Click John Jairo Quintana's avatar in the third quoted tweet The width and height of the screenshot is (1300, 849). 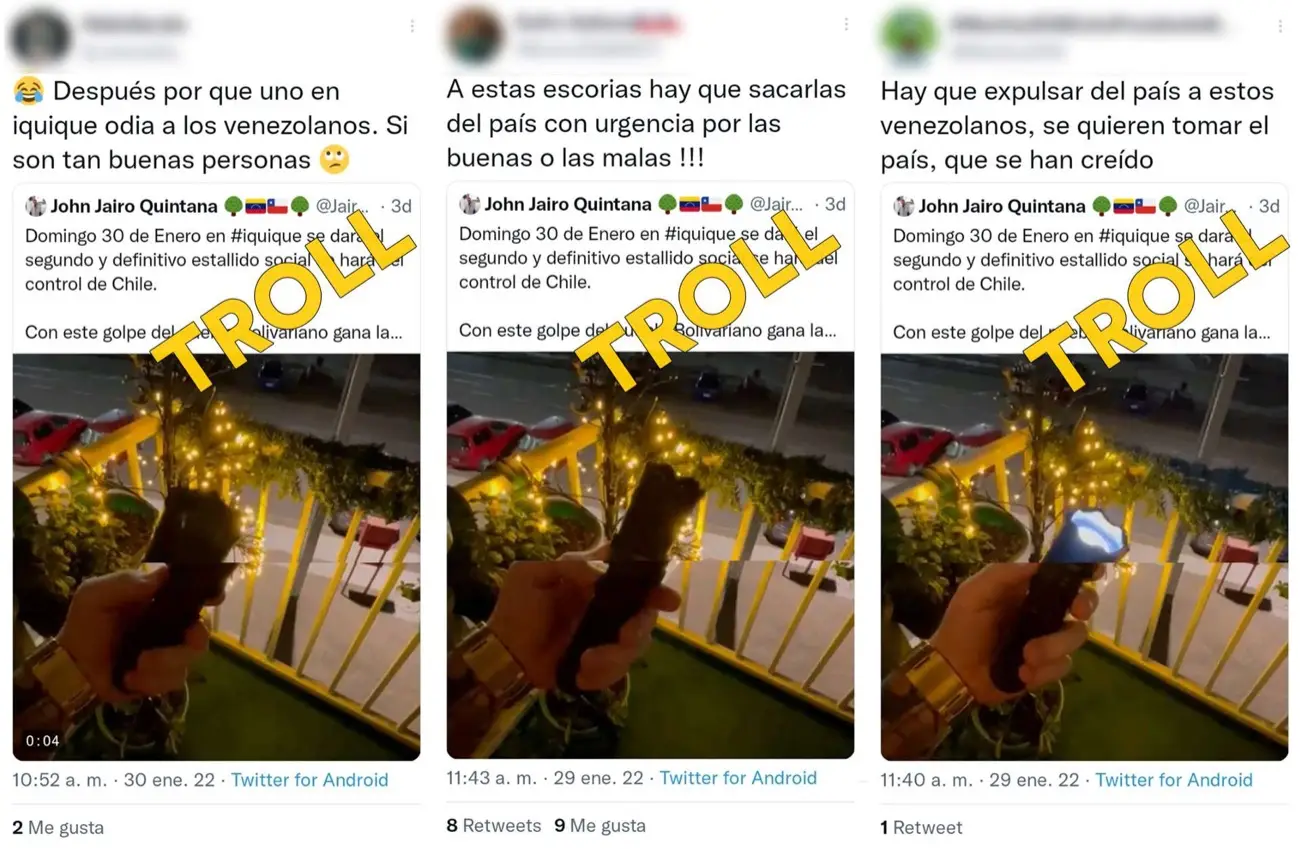click(904, 206)
